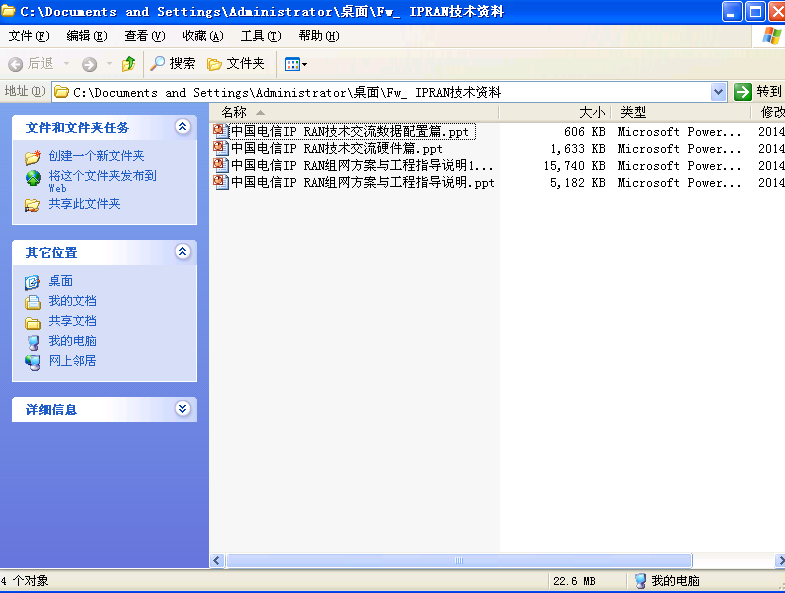Open 网上邻居 link
This screenshot has width=785, height=593.
click(x=72, y=361)
